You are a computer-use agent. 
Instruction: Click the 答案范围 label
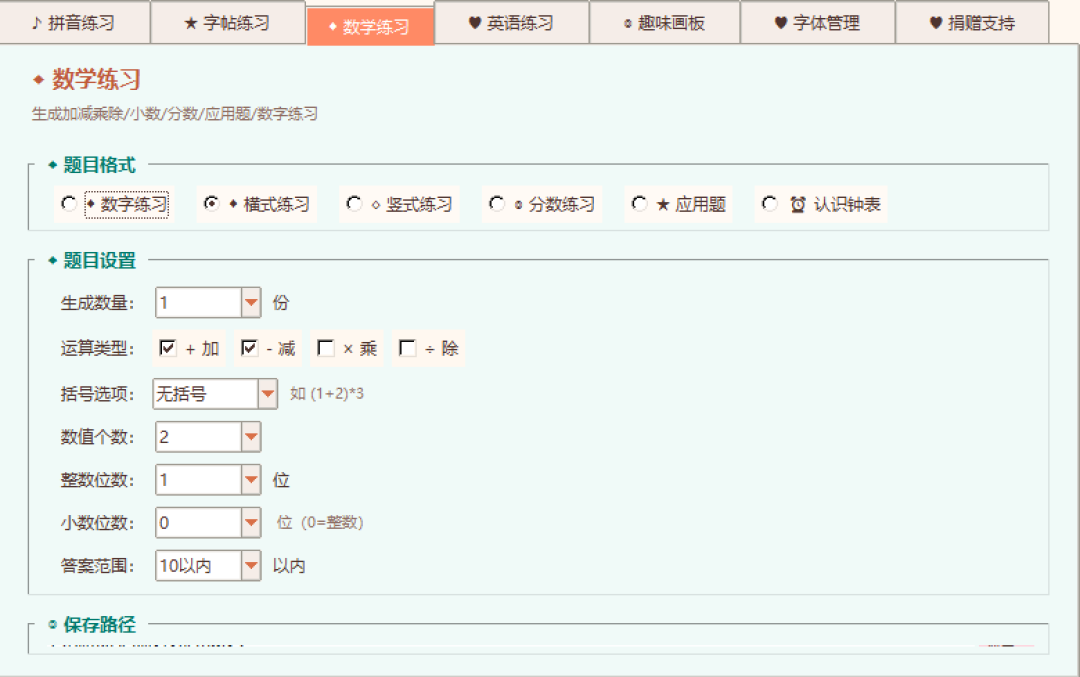[97, 566]
